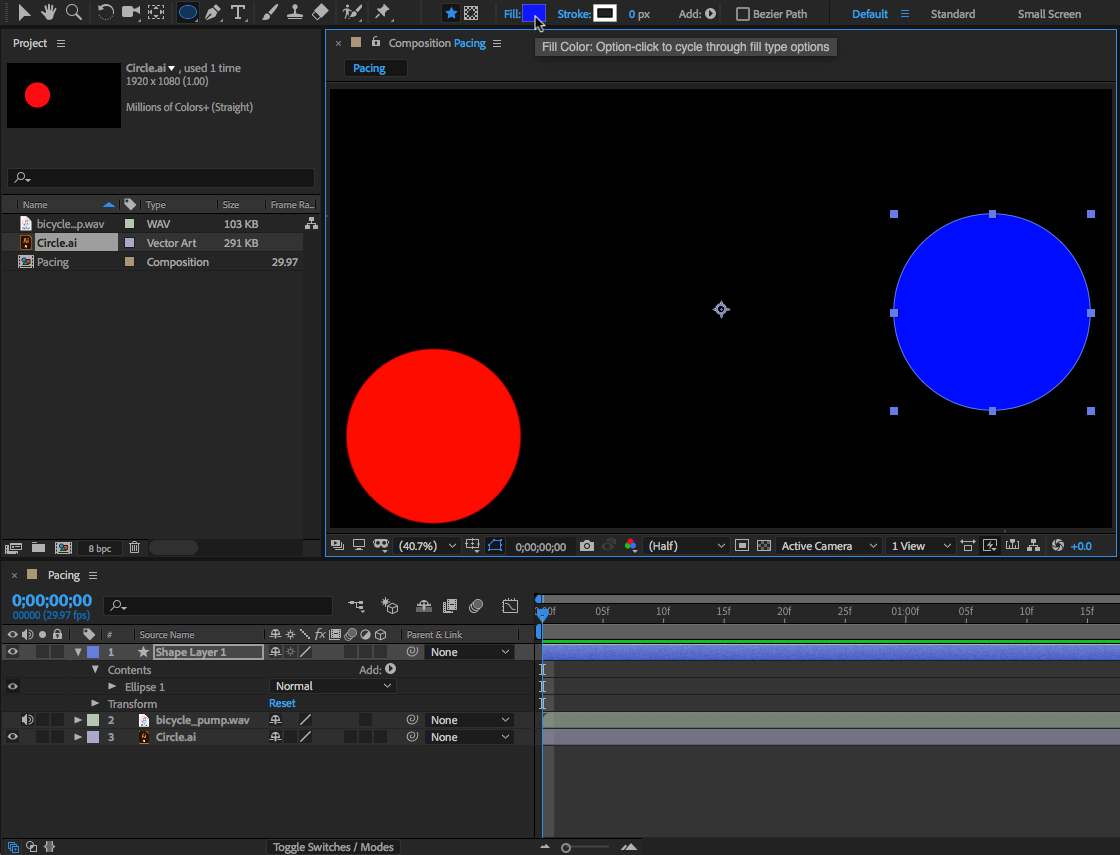Take a snapshot with the camera icon

pos(587,546)
